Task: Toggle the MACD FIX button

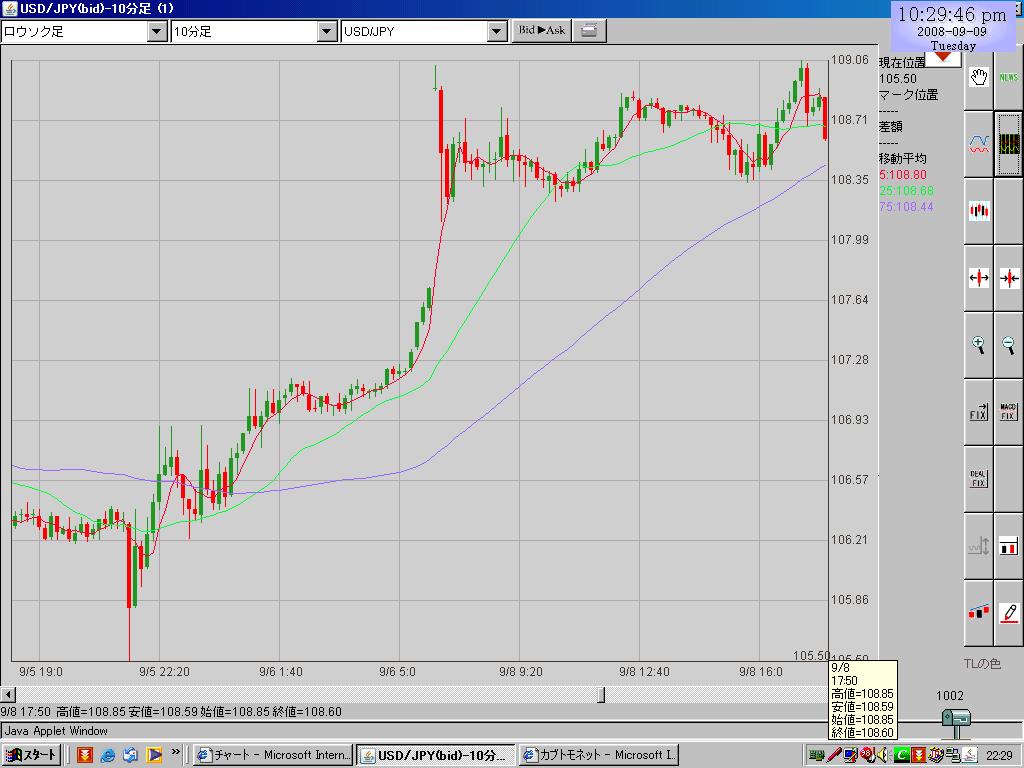Action: 1009,412
